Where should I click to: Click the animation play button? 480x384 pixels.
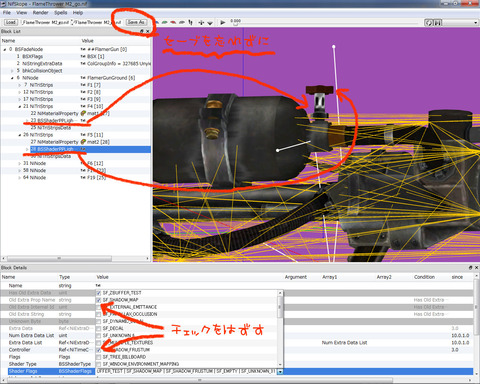pos(222,23)
